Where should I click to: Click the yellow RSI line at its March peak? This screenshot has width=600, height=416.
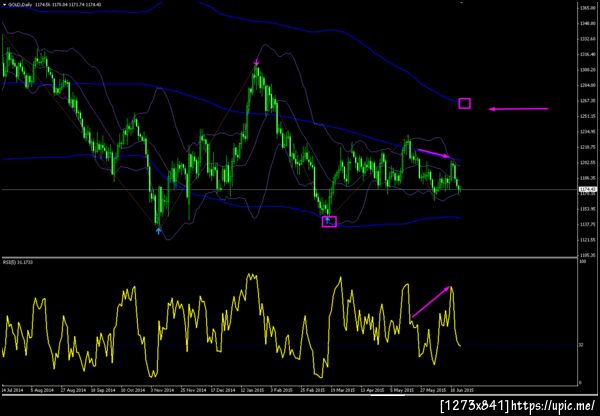340,277
